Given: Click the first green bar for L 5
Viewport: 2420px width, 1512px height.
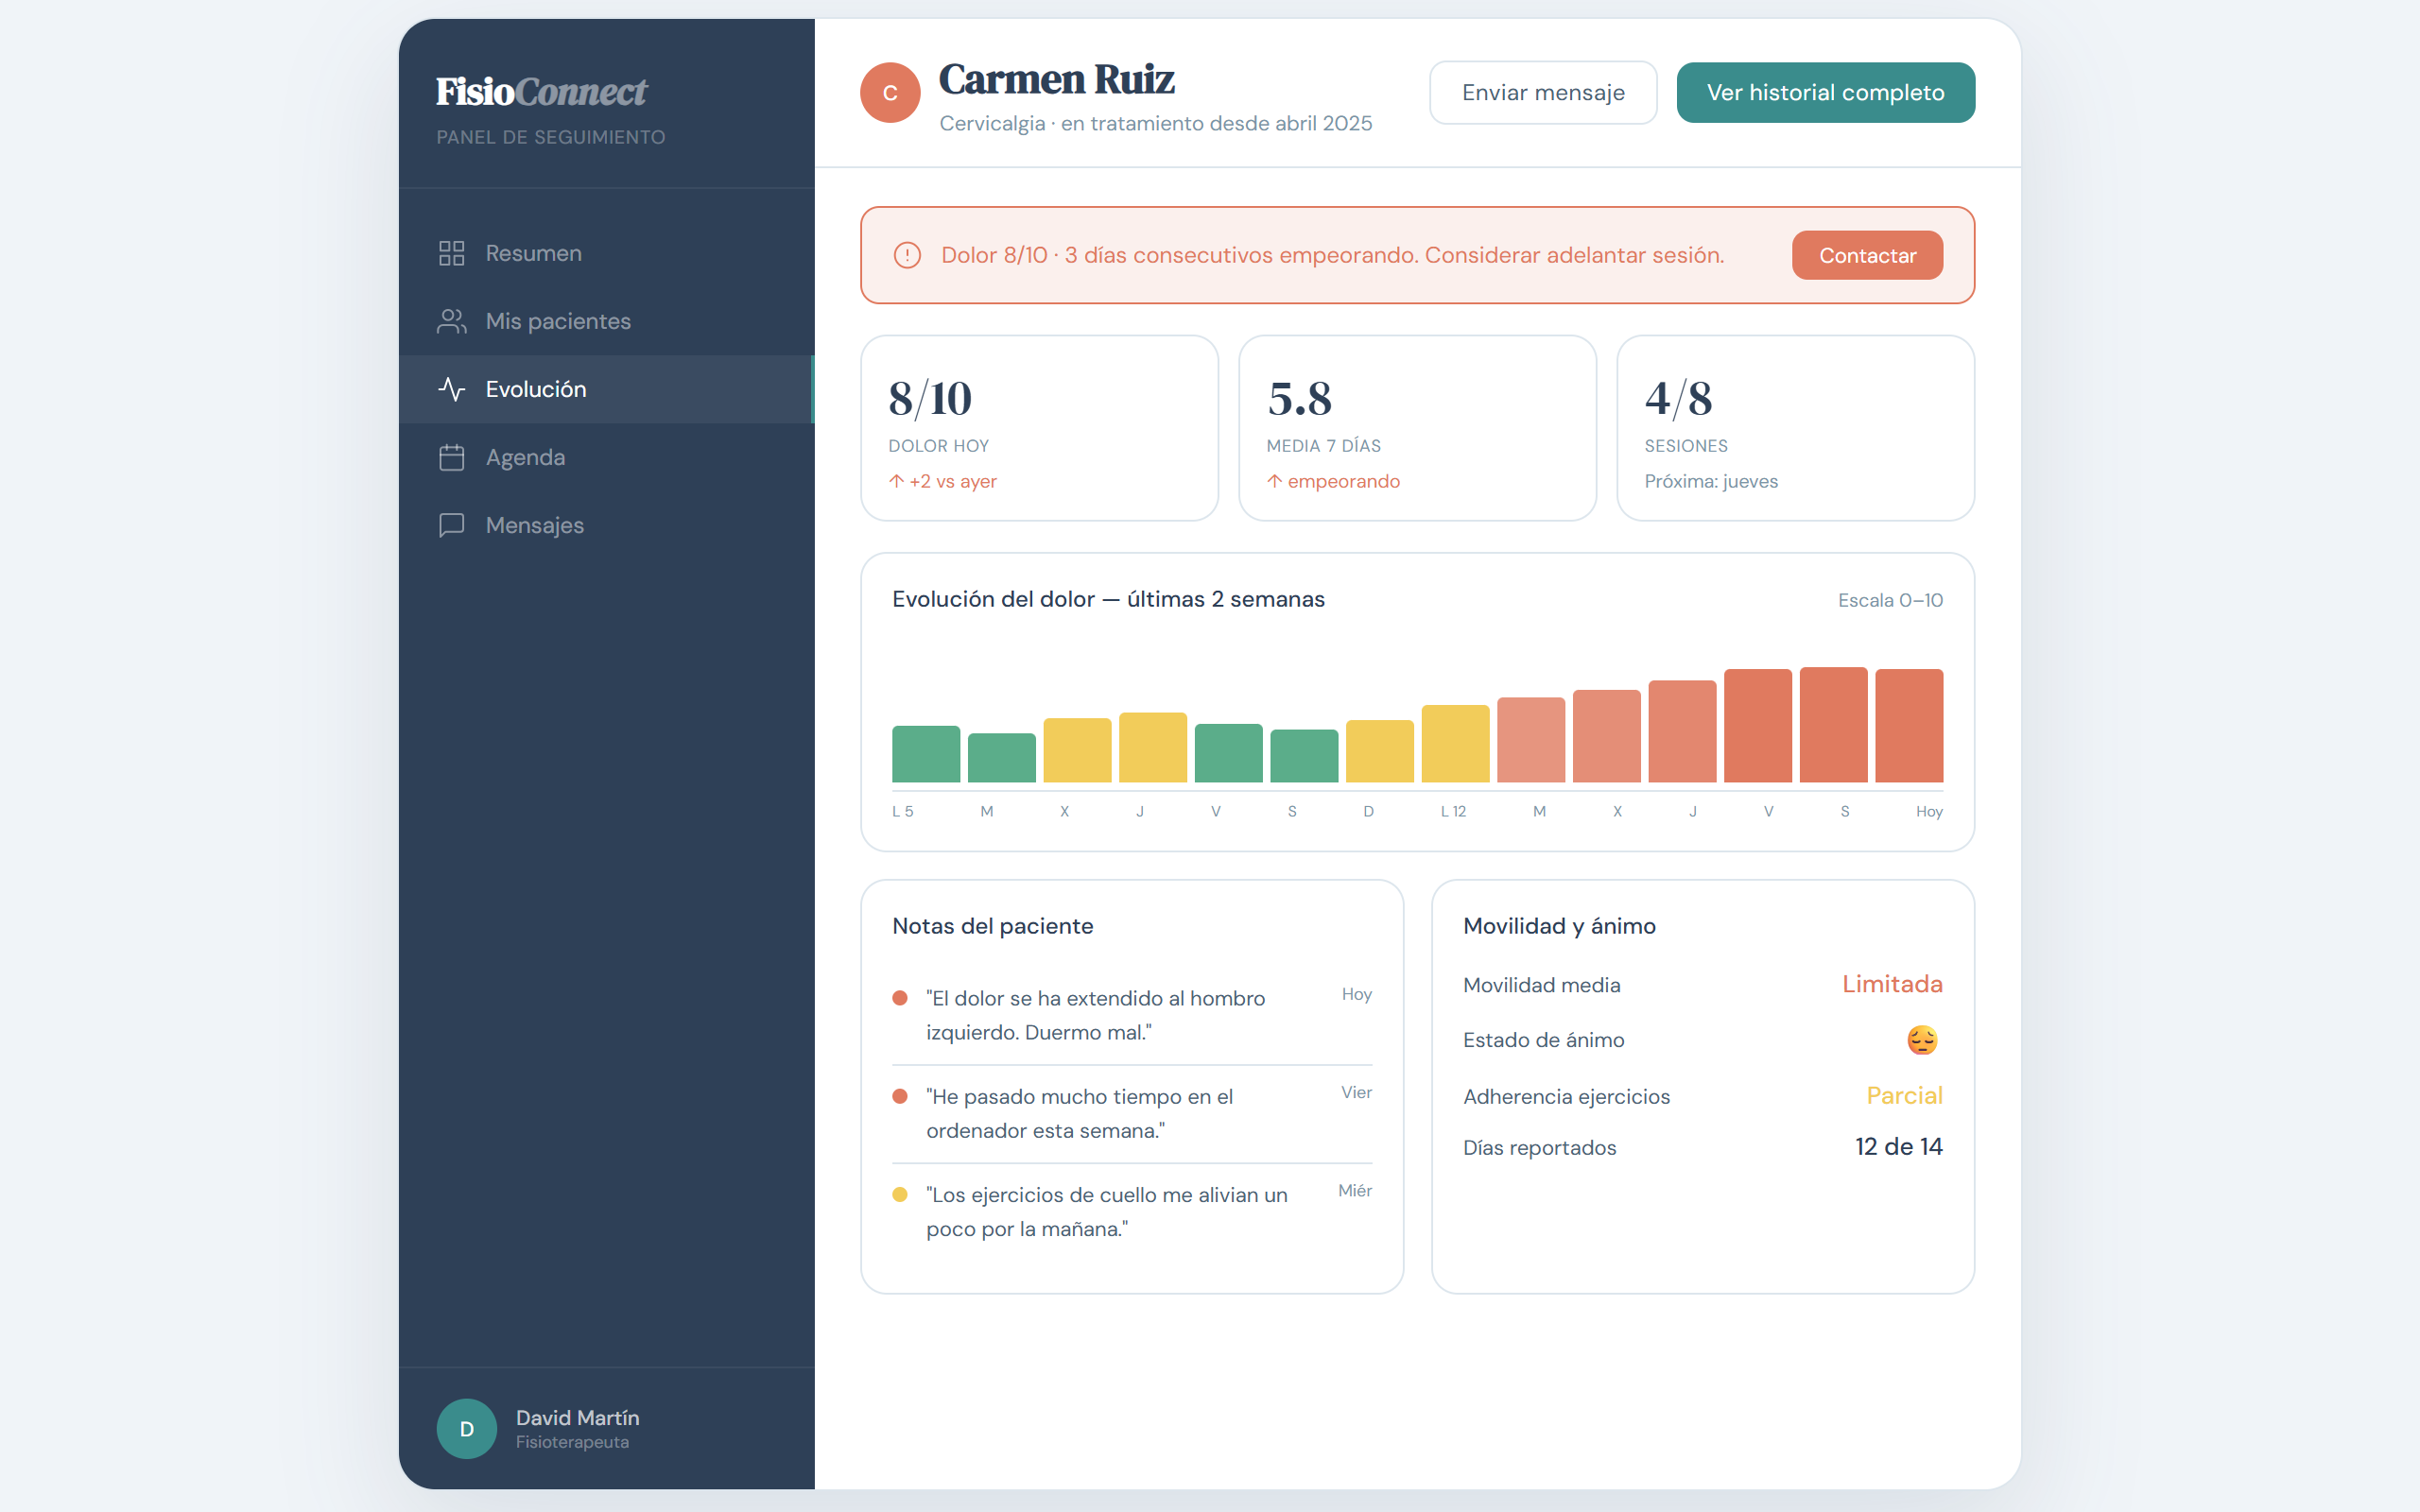Looking at the screenshot, I should (x=926, y=754).
